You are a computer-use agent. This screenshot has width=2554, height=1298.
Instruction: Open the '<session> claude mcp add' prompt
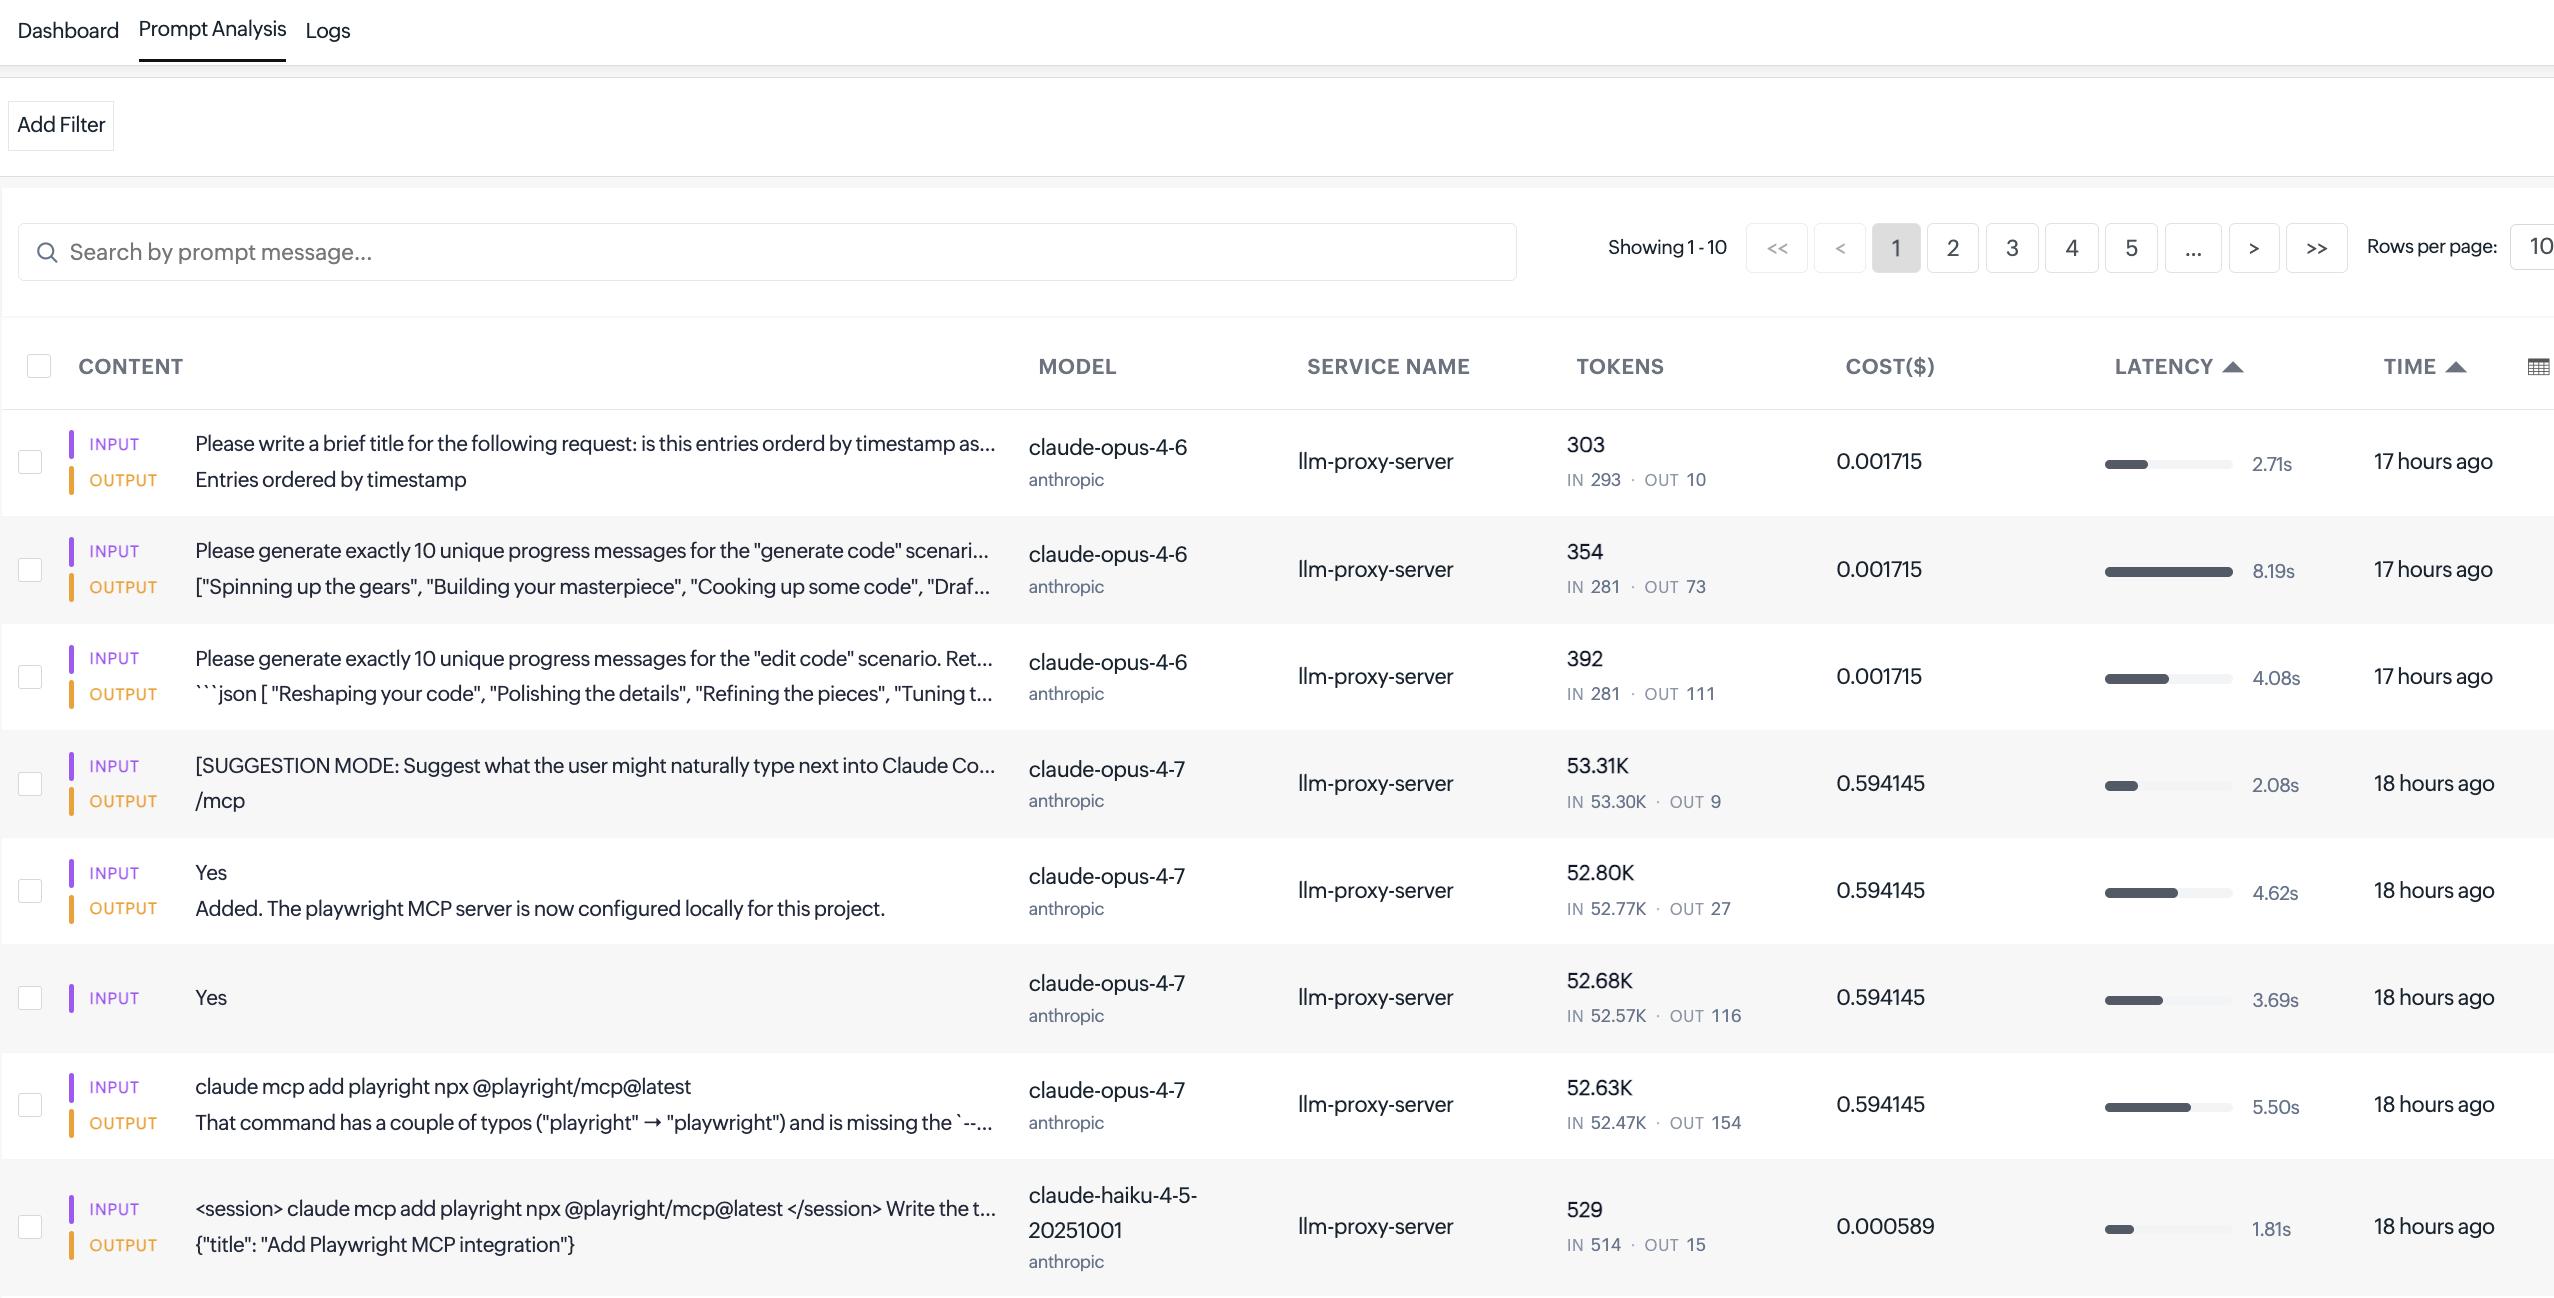tap(596, 1209)
